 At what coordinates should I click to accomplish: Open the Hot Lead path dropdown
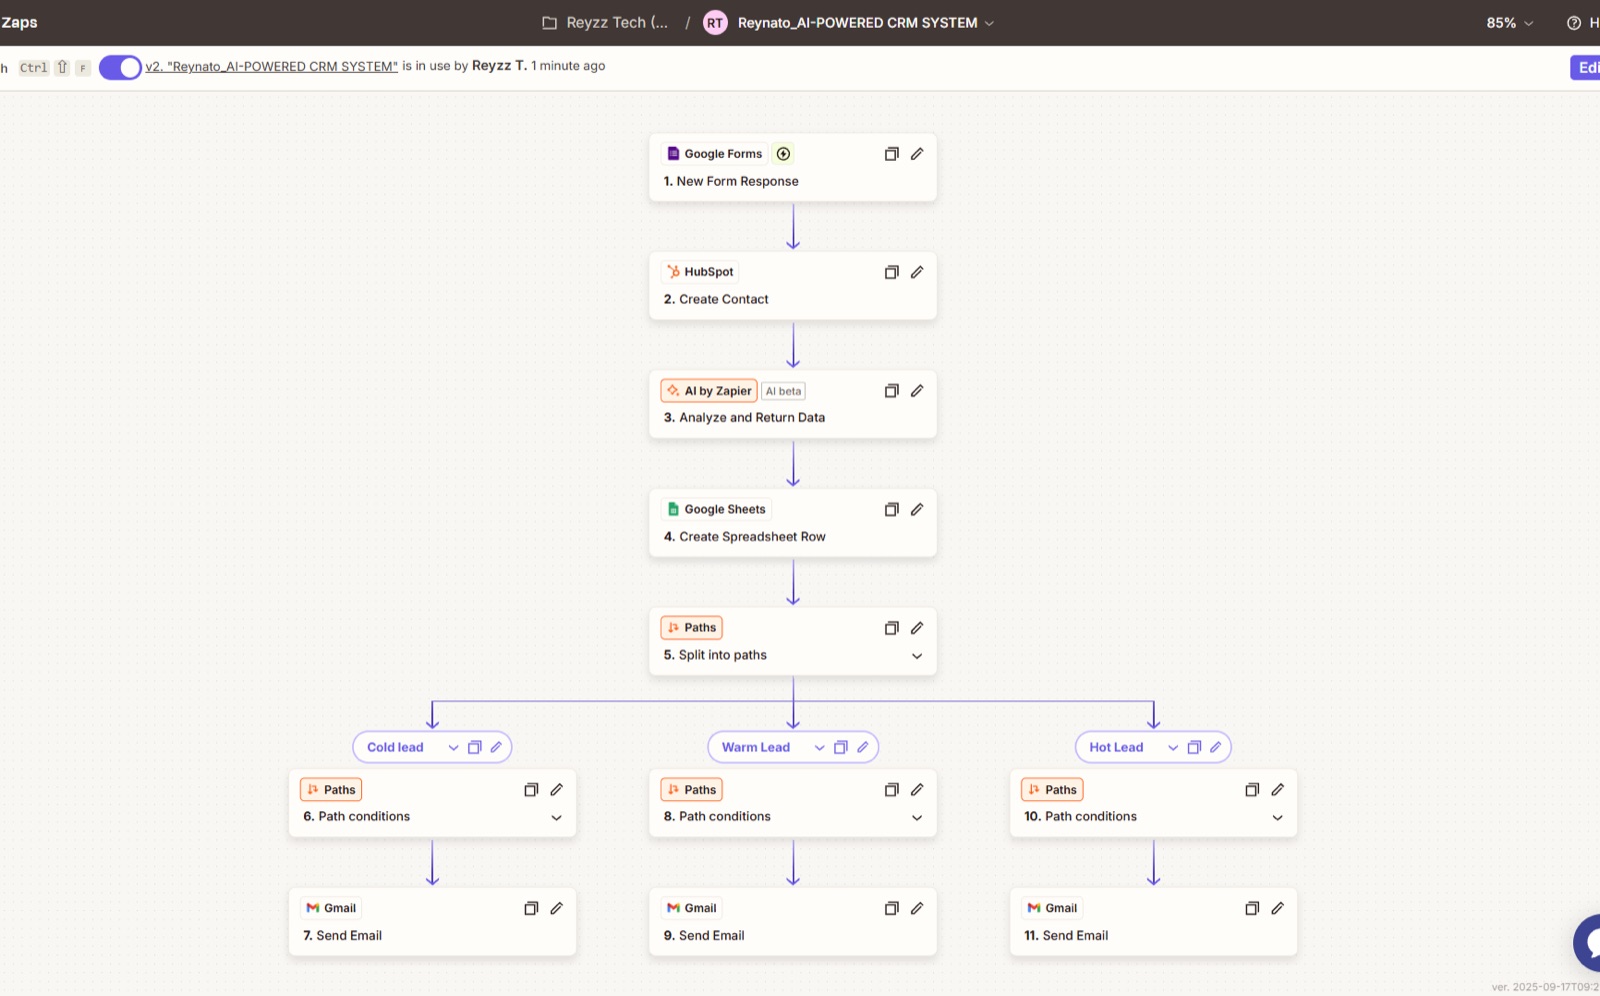[x=1173, y=747]
